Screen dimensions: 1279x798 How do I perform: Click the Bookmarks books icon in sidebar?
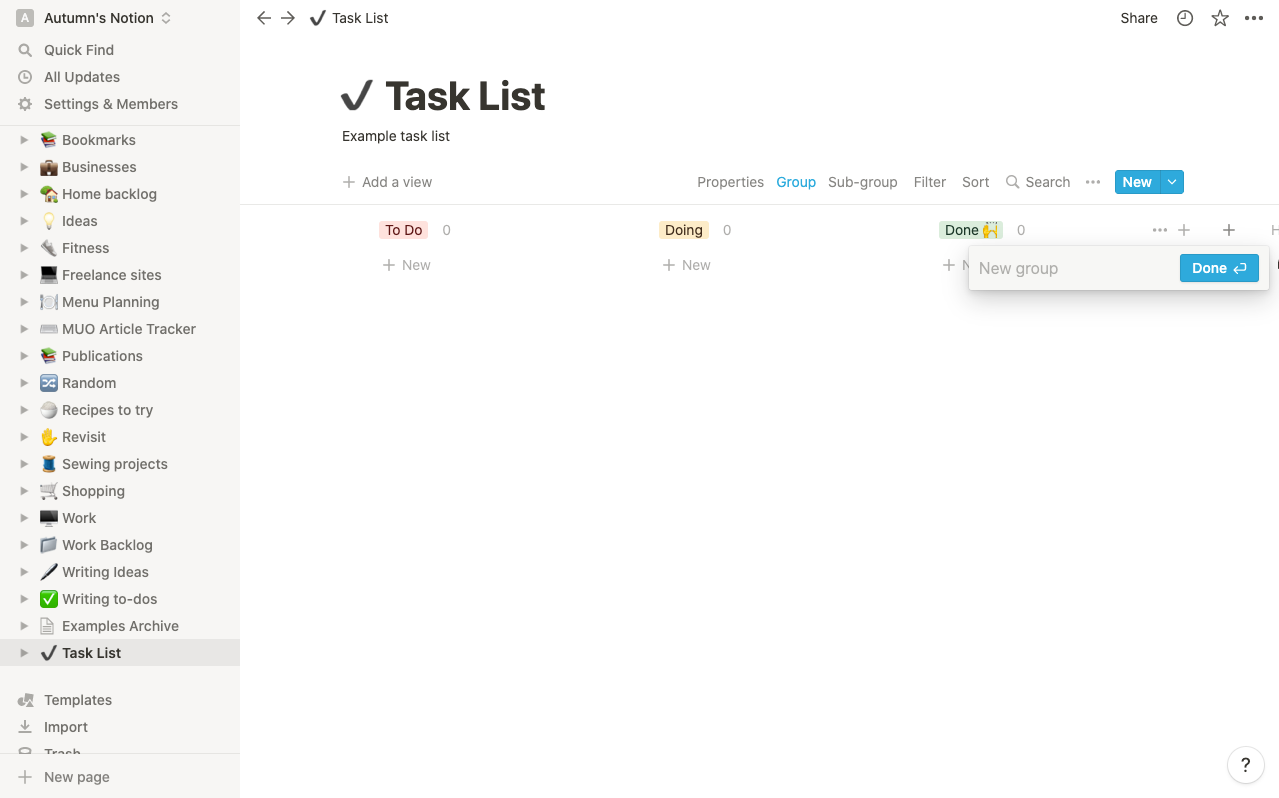(48, 140)
